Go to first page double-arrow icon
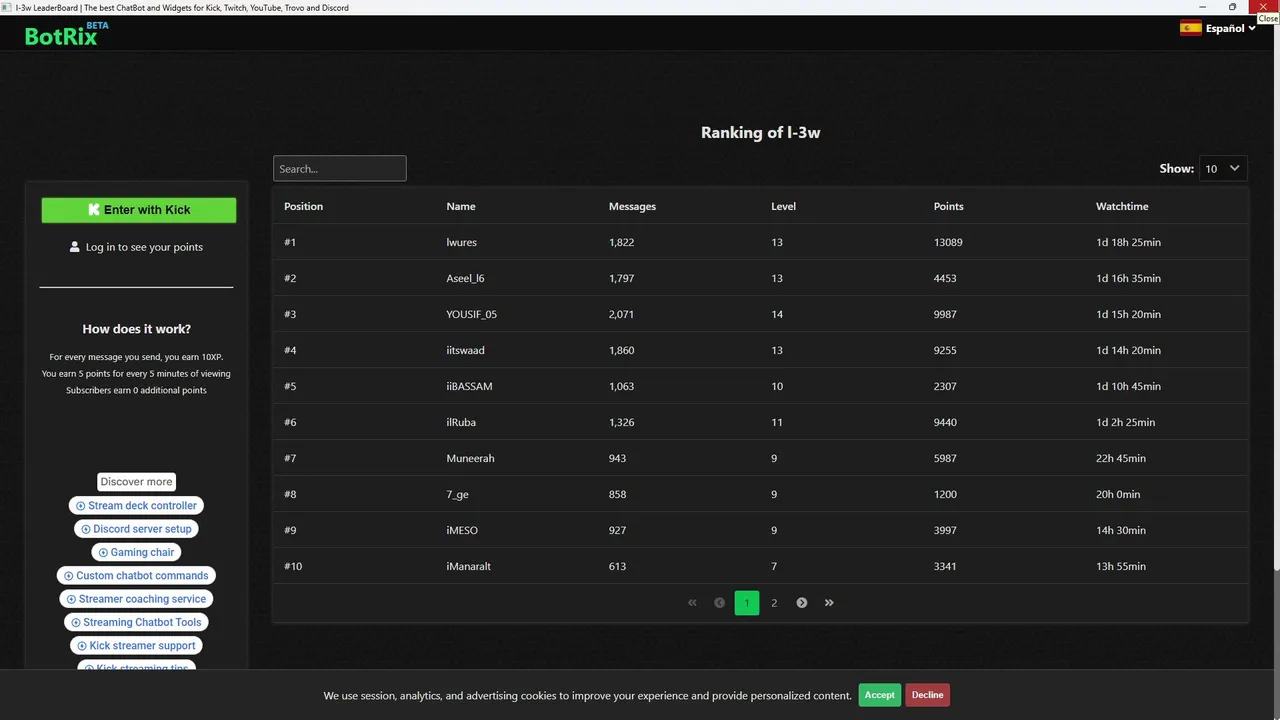Screen dimensions: 1280x720 coord(692,603)
